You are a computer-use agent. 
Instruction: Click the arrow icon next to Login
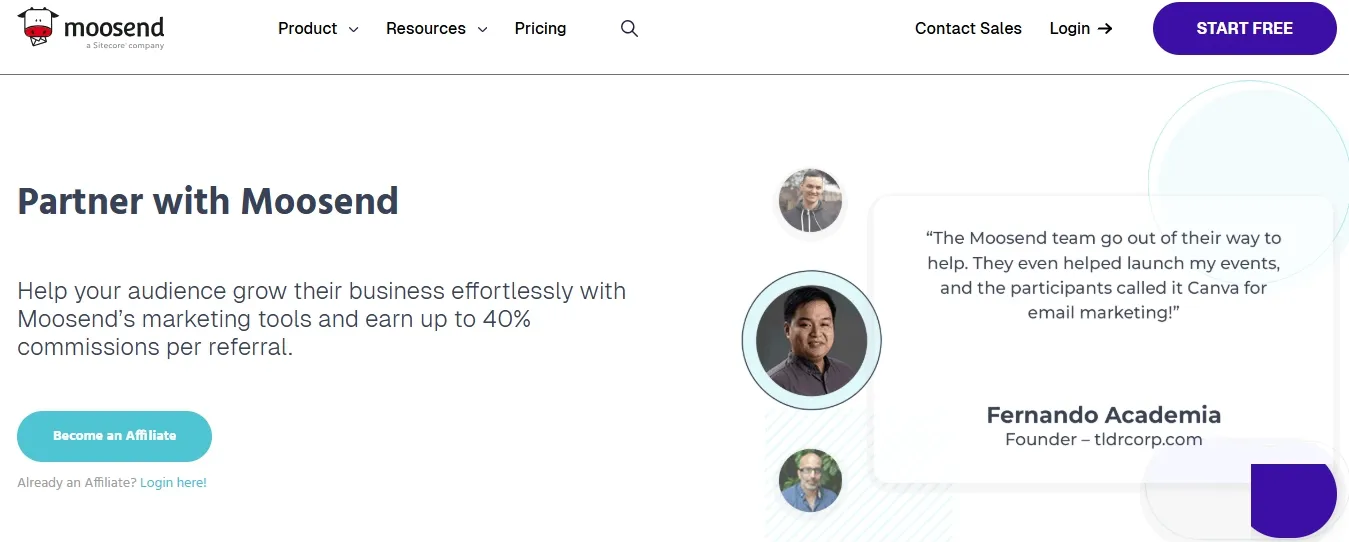[x=1105, y=28]
